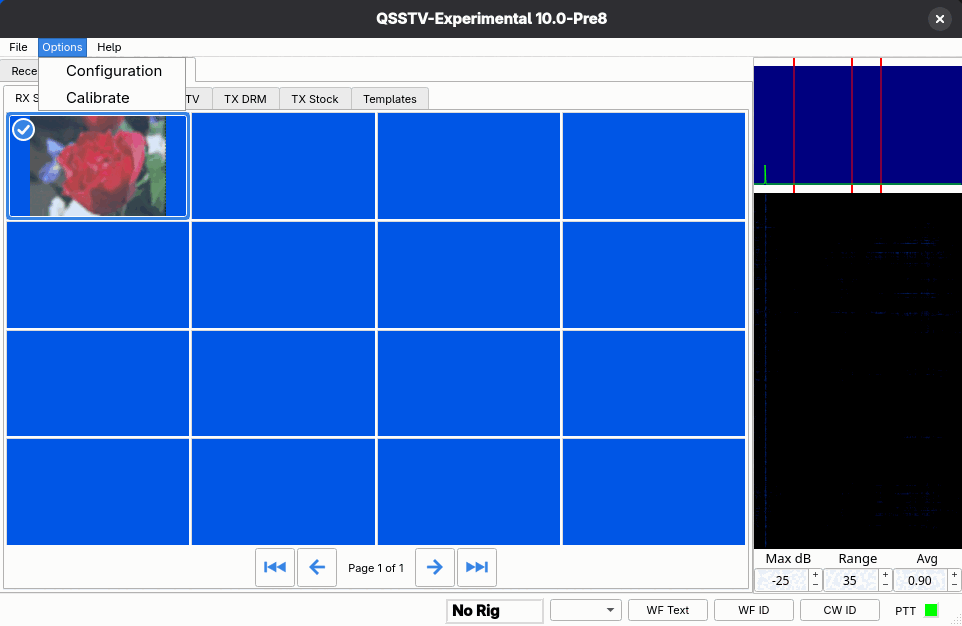Open the Help menu
962x626 pixels.
click(x=109, y=47)
